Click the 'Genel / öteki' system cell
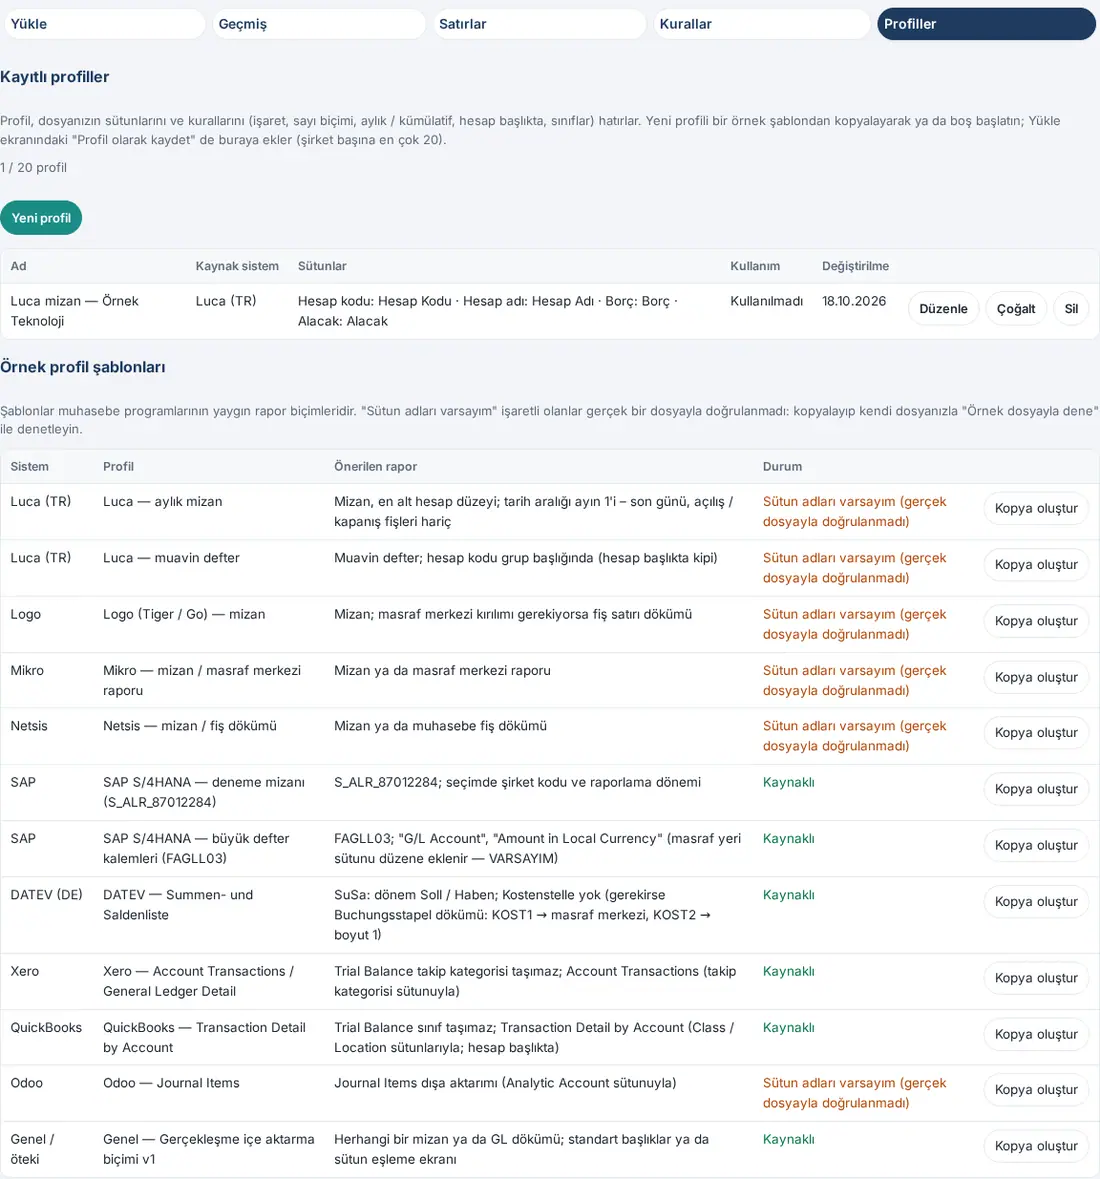 tap(32, 1149)
